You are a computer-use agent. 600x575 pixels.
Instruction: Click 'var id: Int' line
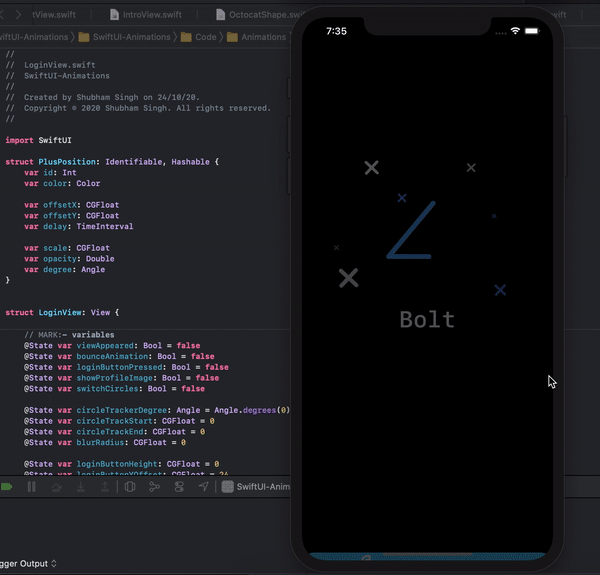click(x=50, y=173)
